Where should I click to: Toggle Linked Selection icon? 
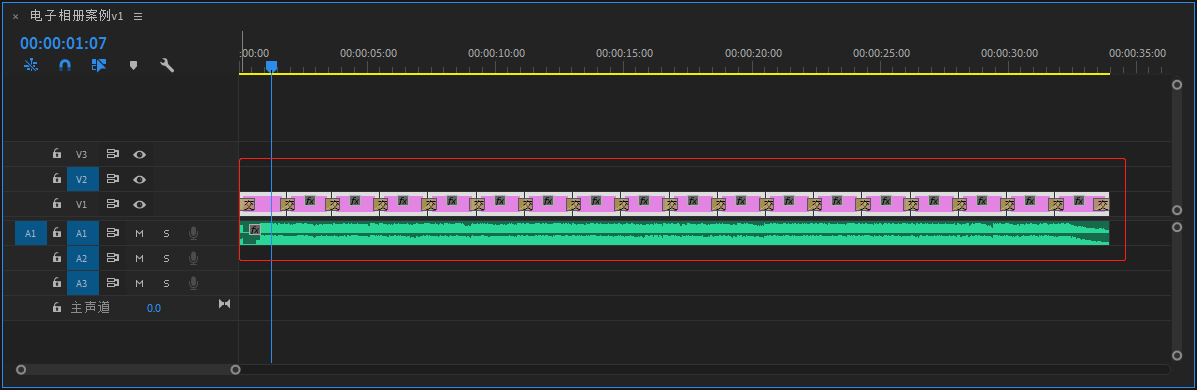click(98, 66)
